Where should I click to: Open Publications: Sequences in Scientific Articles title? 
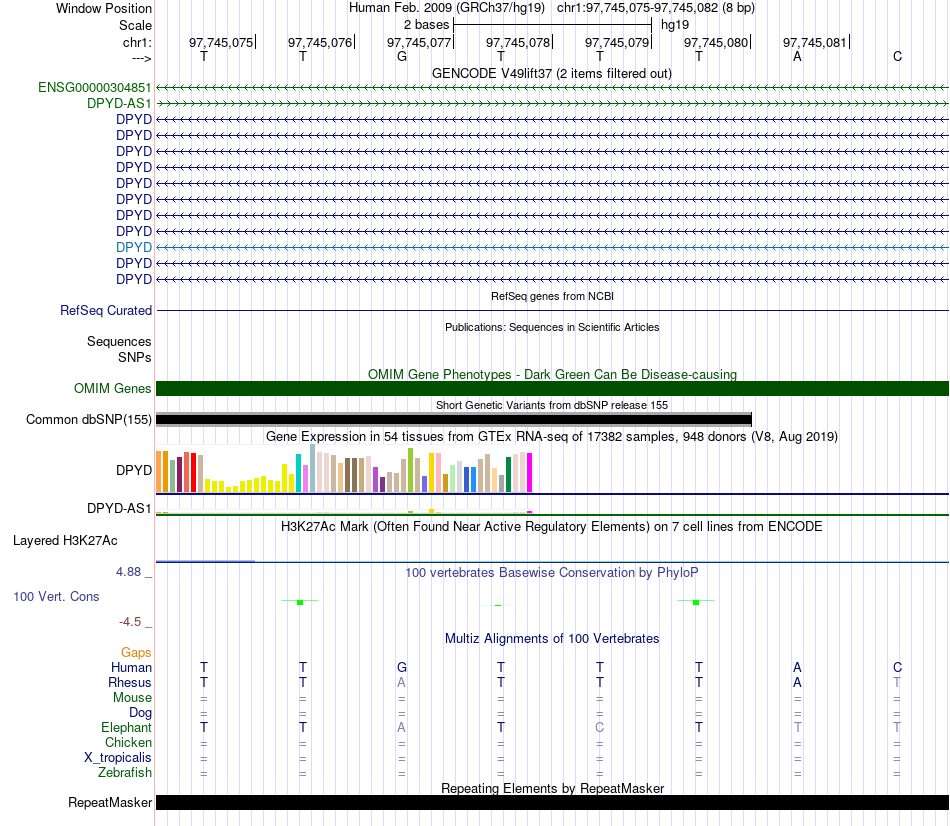pos(552,327)
